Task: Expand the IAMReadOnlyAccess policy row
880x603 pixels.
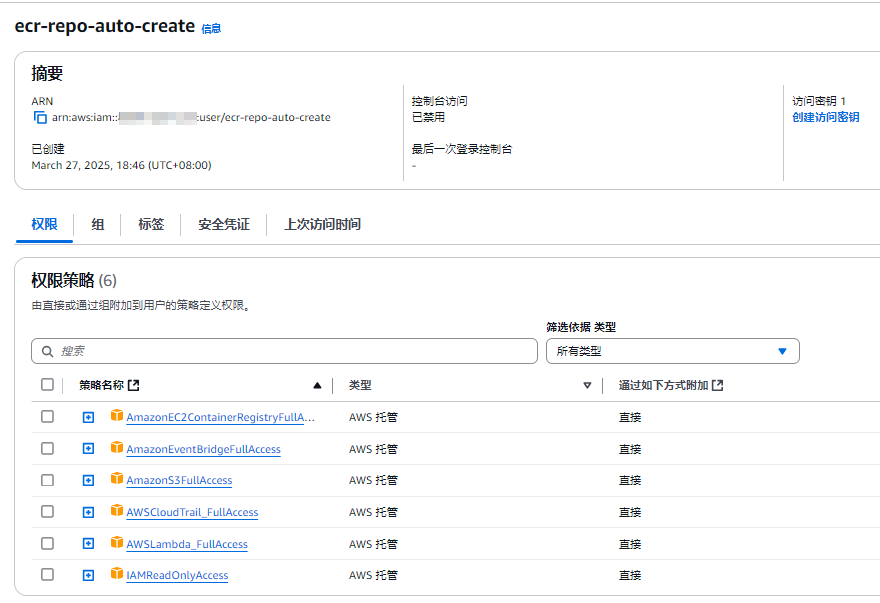Action: click(88, 575)
